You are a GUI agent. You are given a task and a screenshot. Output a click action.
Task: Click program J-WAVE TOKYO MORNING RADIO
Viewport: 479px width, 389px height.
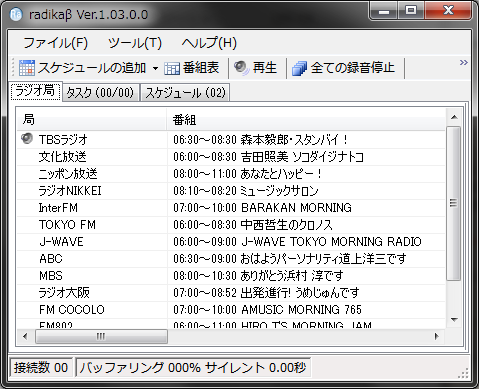pyautogui.click(x=331, y=242)
